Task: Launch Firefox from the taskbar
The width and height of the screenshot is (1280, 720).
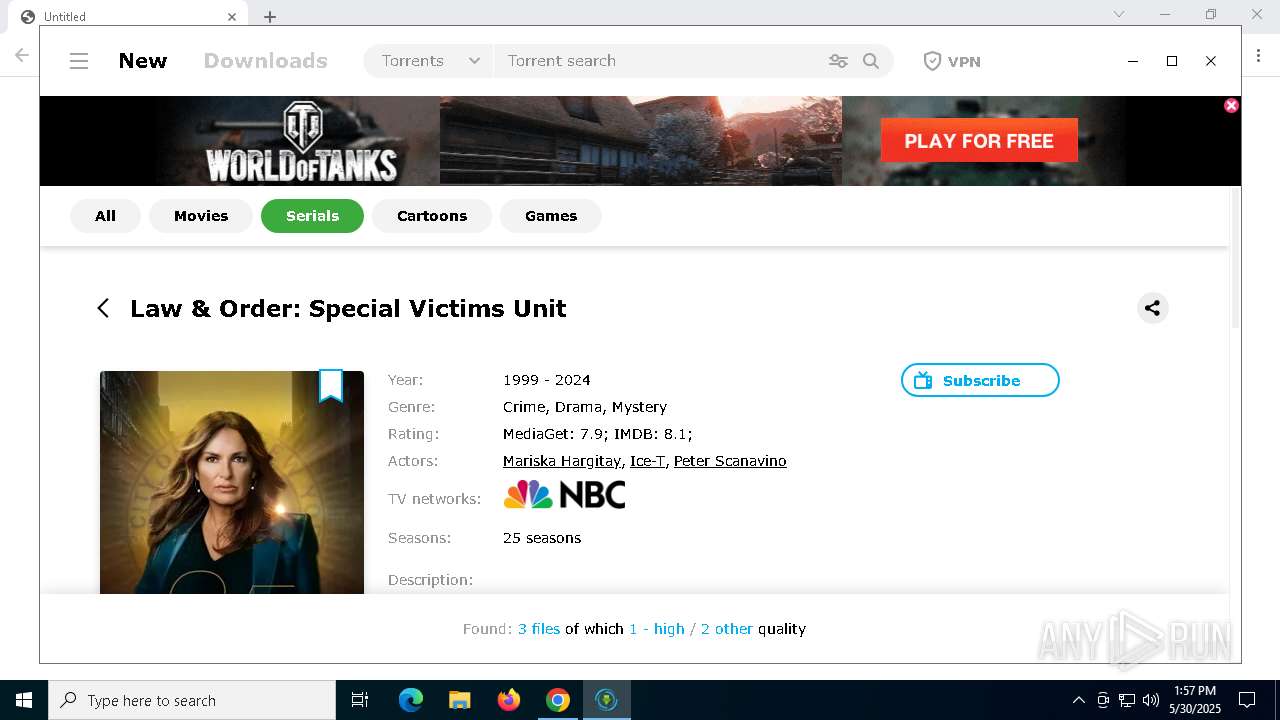Action: (509, 700)
